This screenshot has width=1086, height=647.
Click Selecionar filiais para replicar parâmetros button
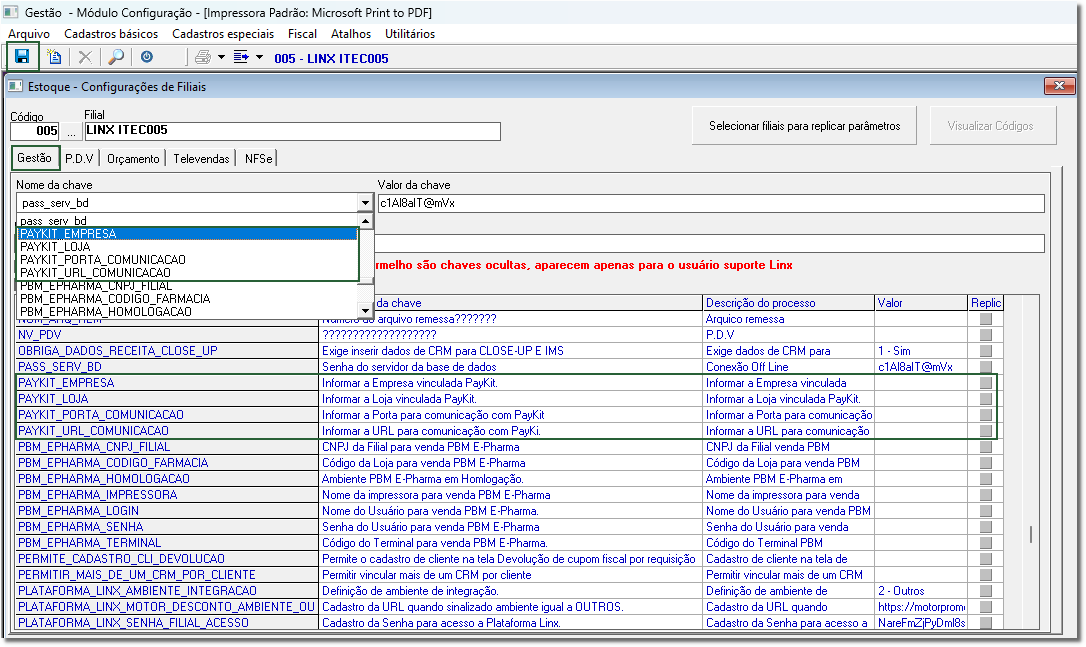pos(804,125)
